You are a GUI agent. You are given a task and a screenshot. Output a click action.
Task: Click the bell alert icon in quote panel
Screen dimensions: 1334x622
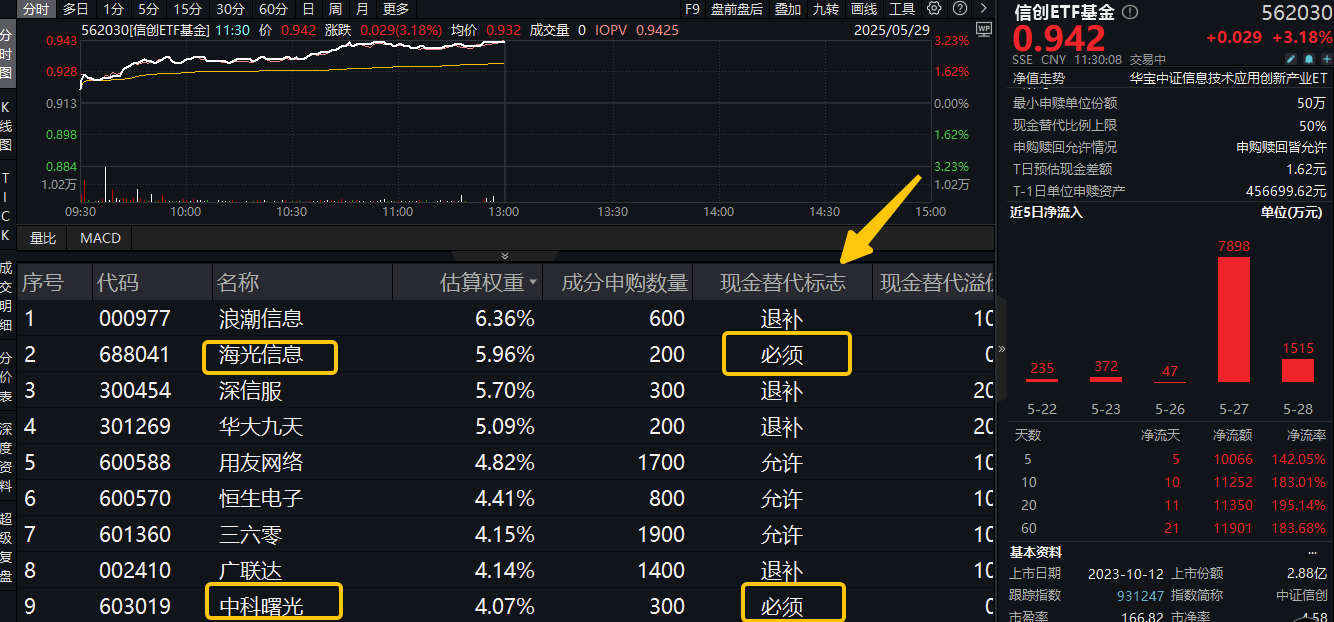tap(1307, 60)
